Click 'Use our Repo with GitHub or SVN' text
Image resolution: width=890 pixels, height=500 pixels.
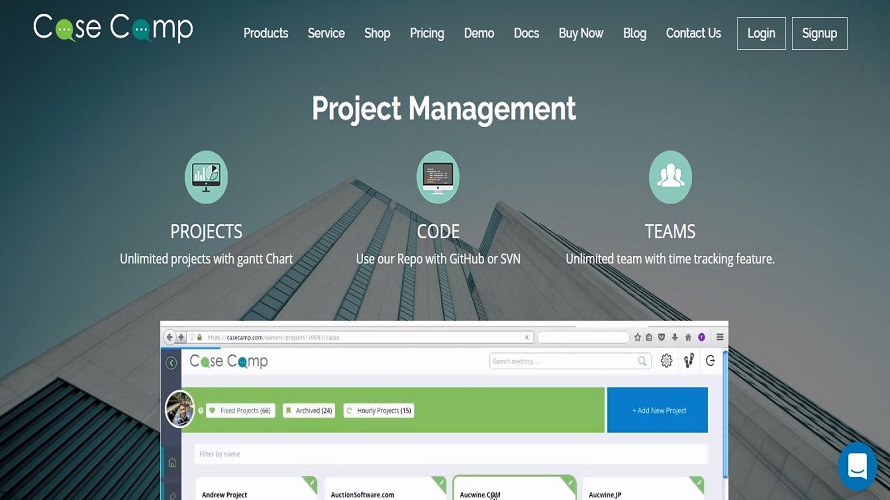438,259
